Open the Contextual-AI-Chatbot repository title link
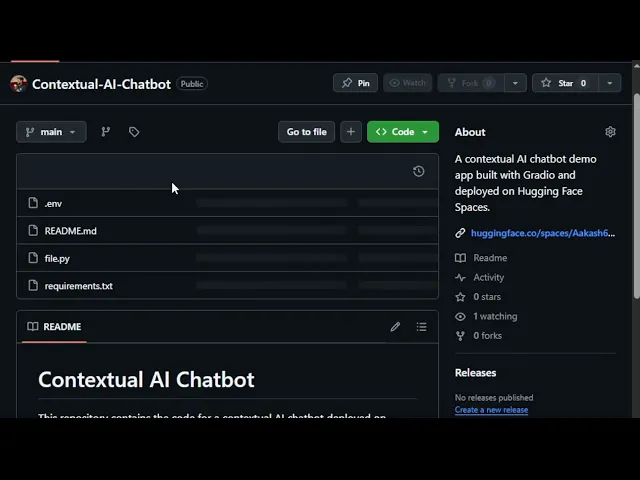 point(101,84)
